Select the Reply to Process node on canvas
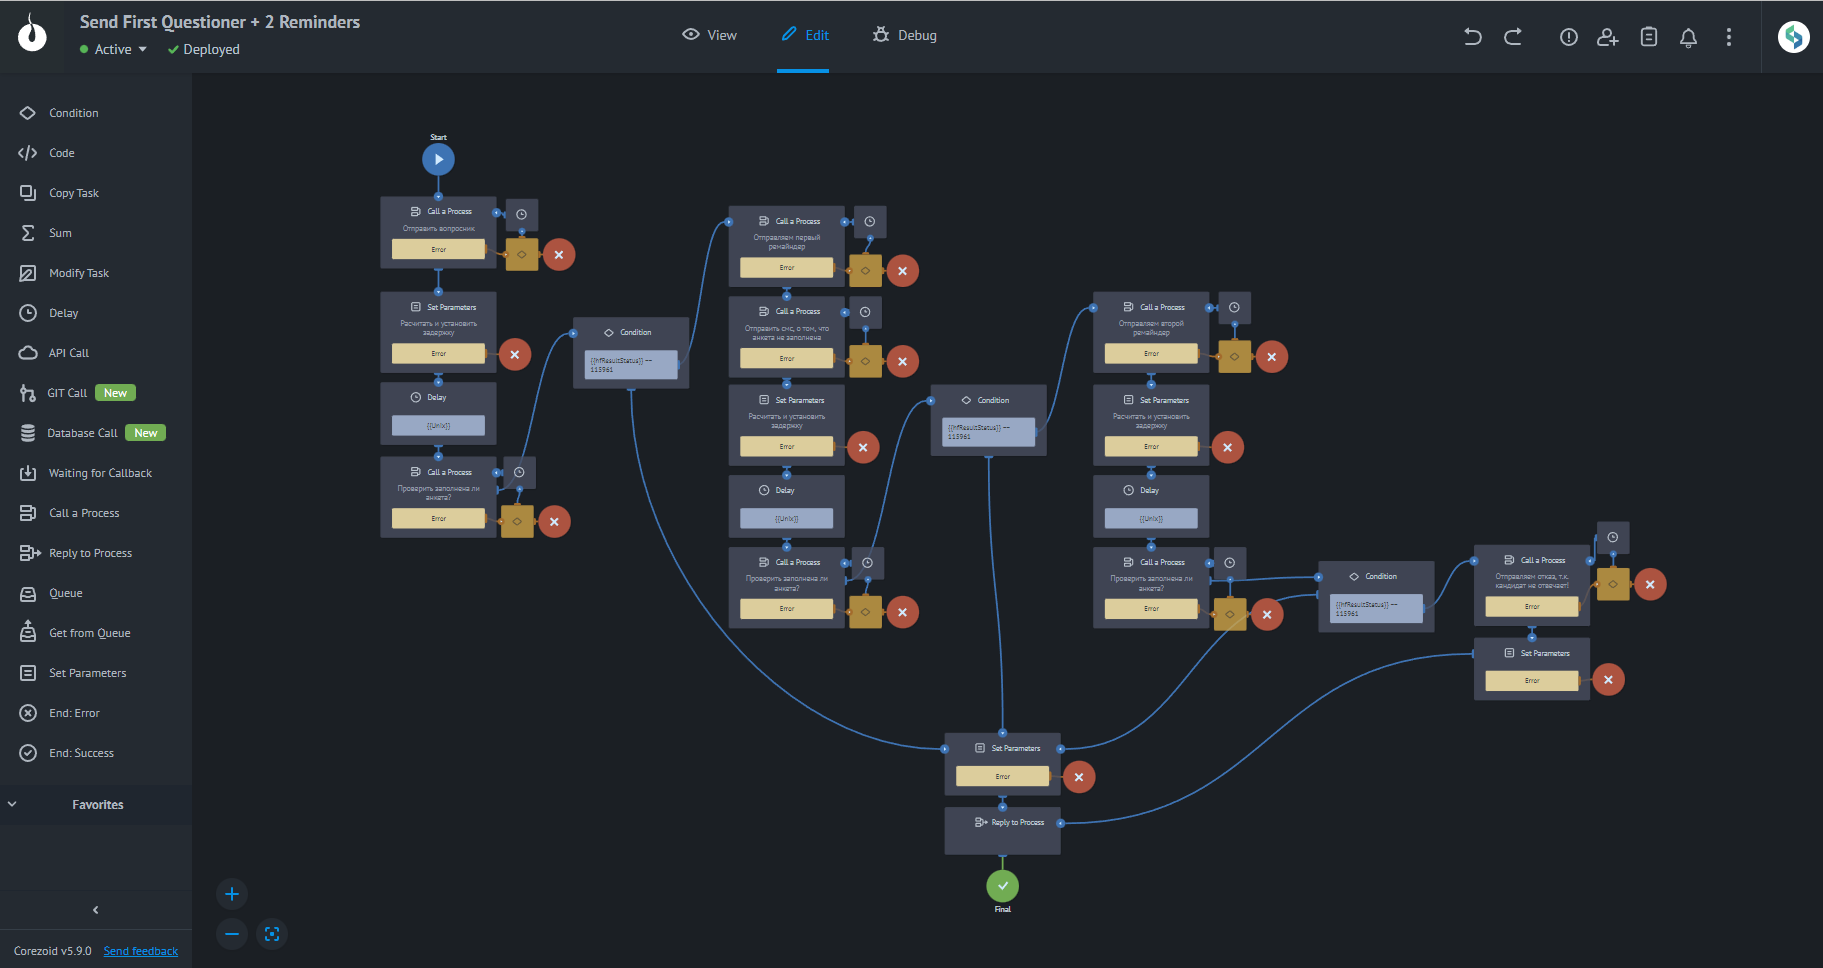The height and width of the screenshot is (968, 1823). (1002, 830)
